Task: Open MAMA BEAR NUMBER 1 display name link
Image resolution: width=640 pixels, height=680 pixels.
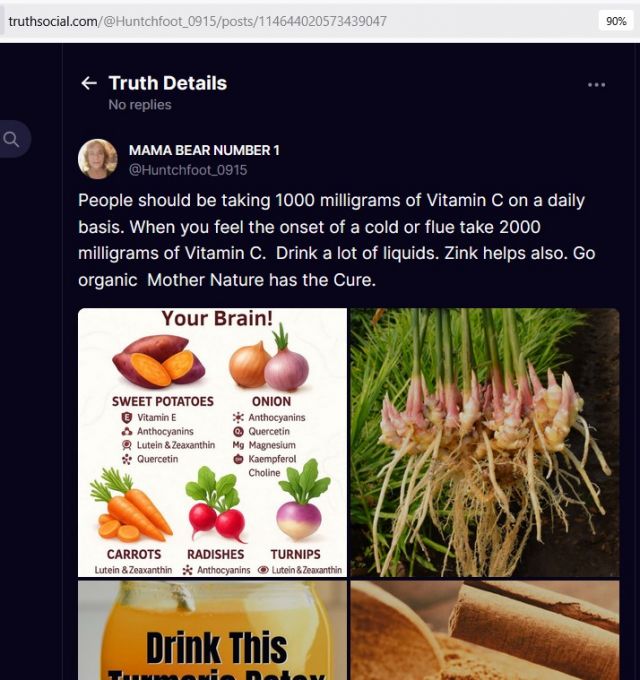Action: click(204, 150)
